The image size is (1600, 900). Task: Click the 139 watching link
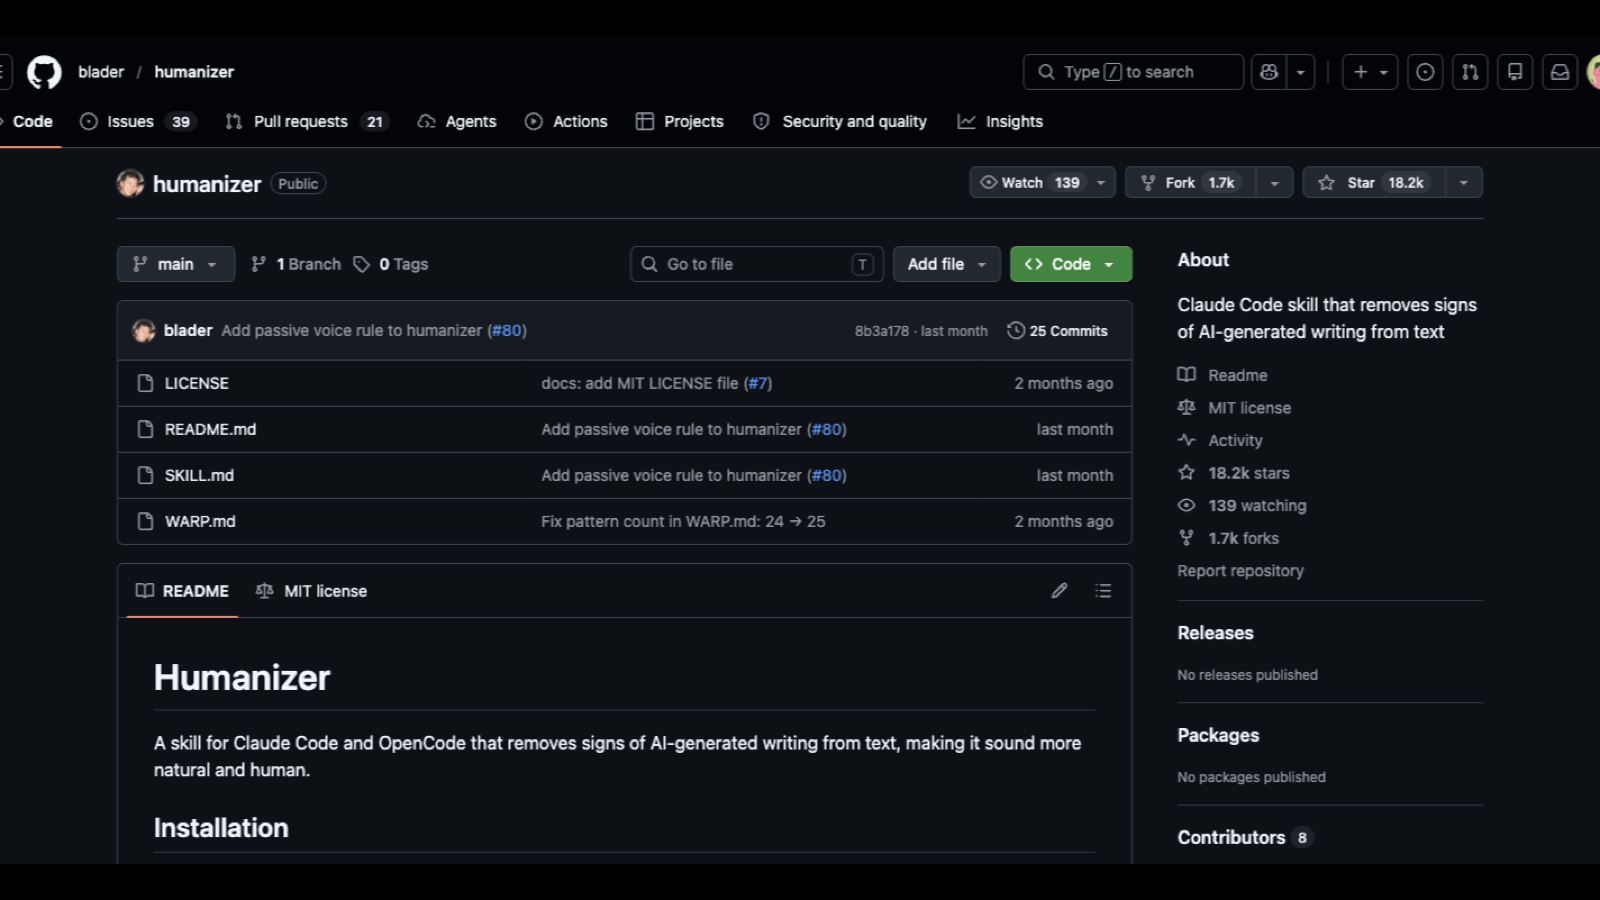1242,505
